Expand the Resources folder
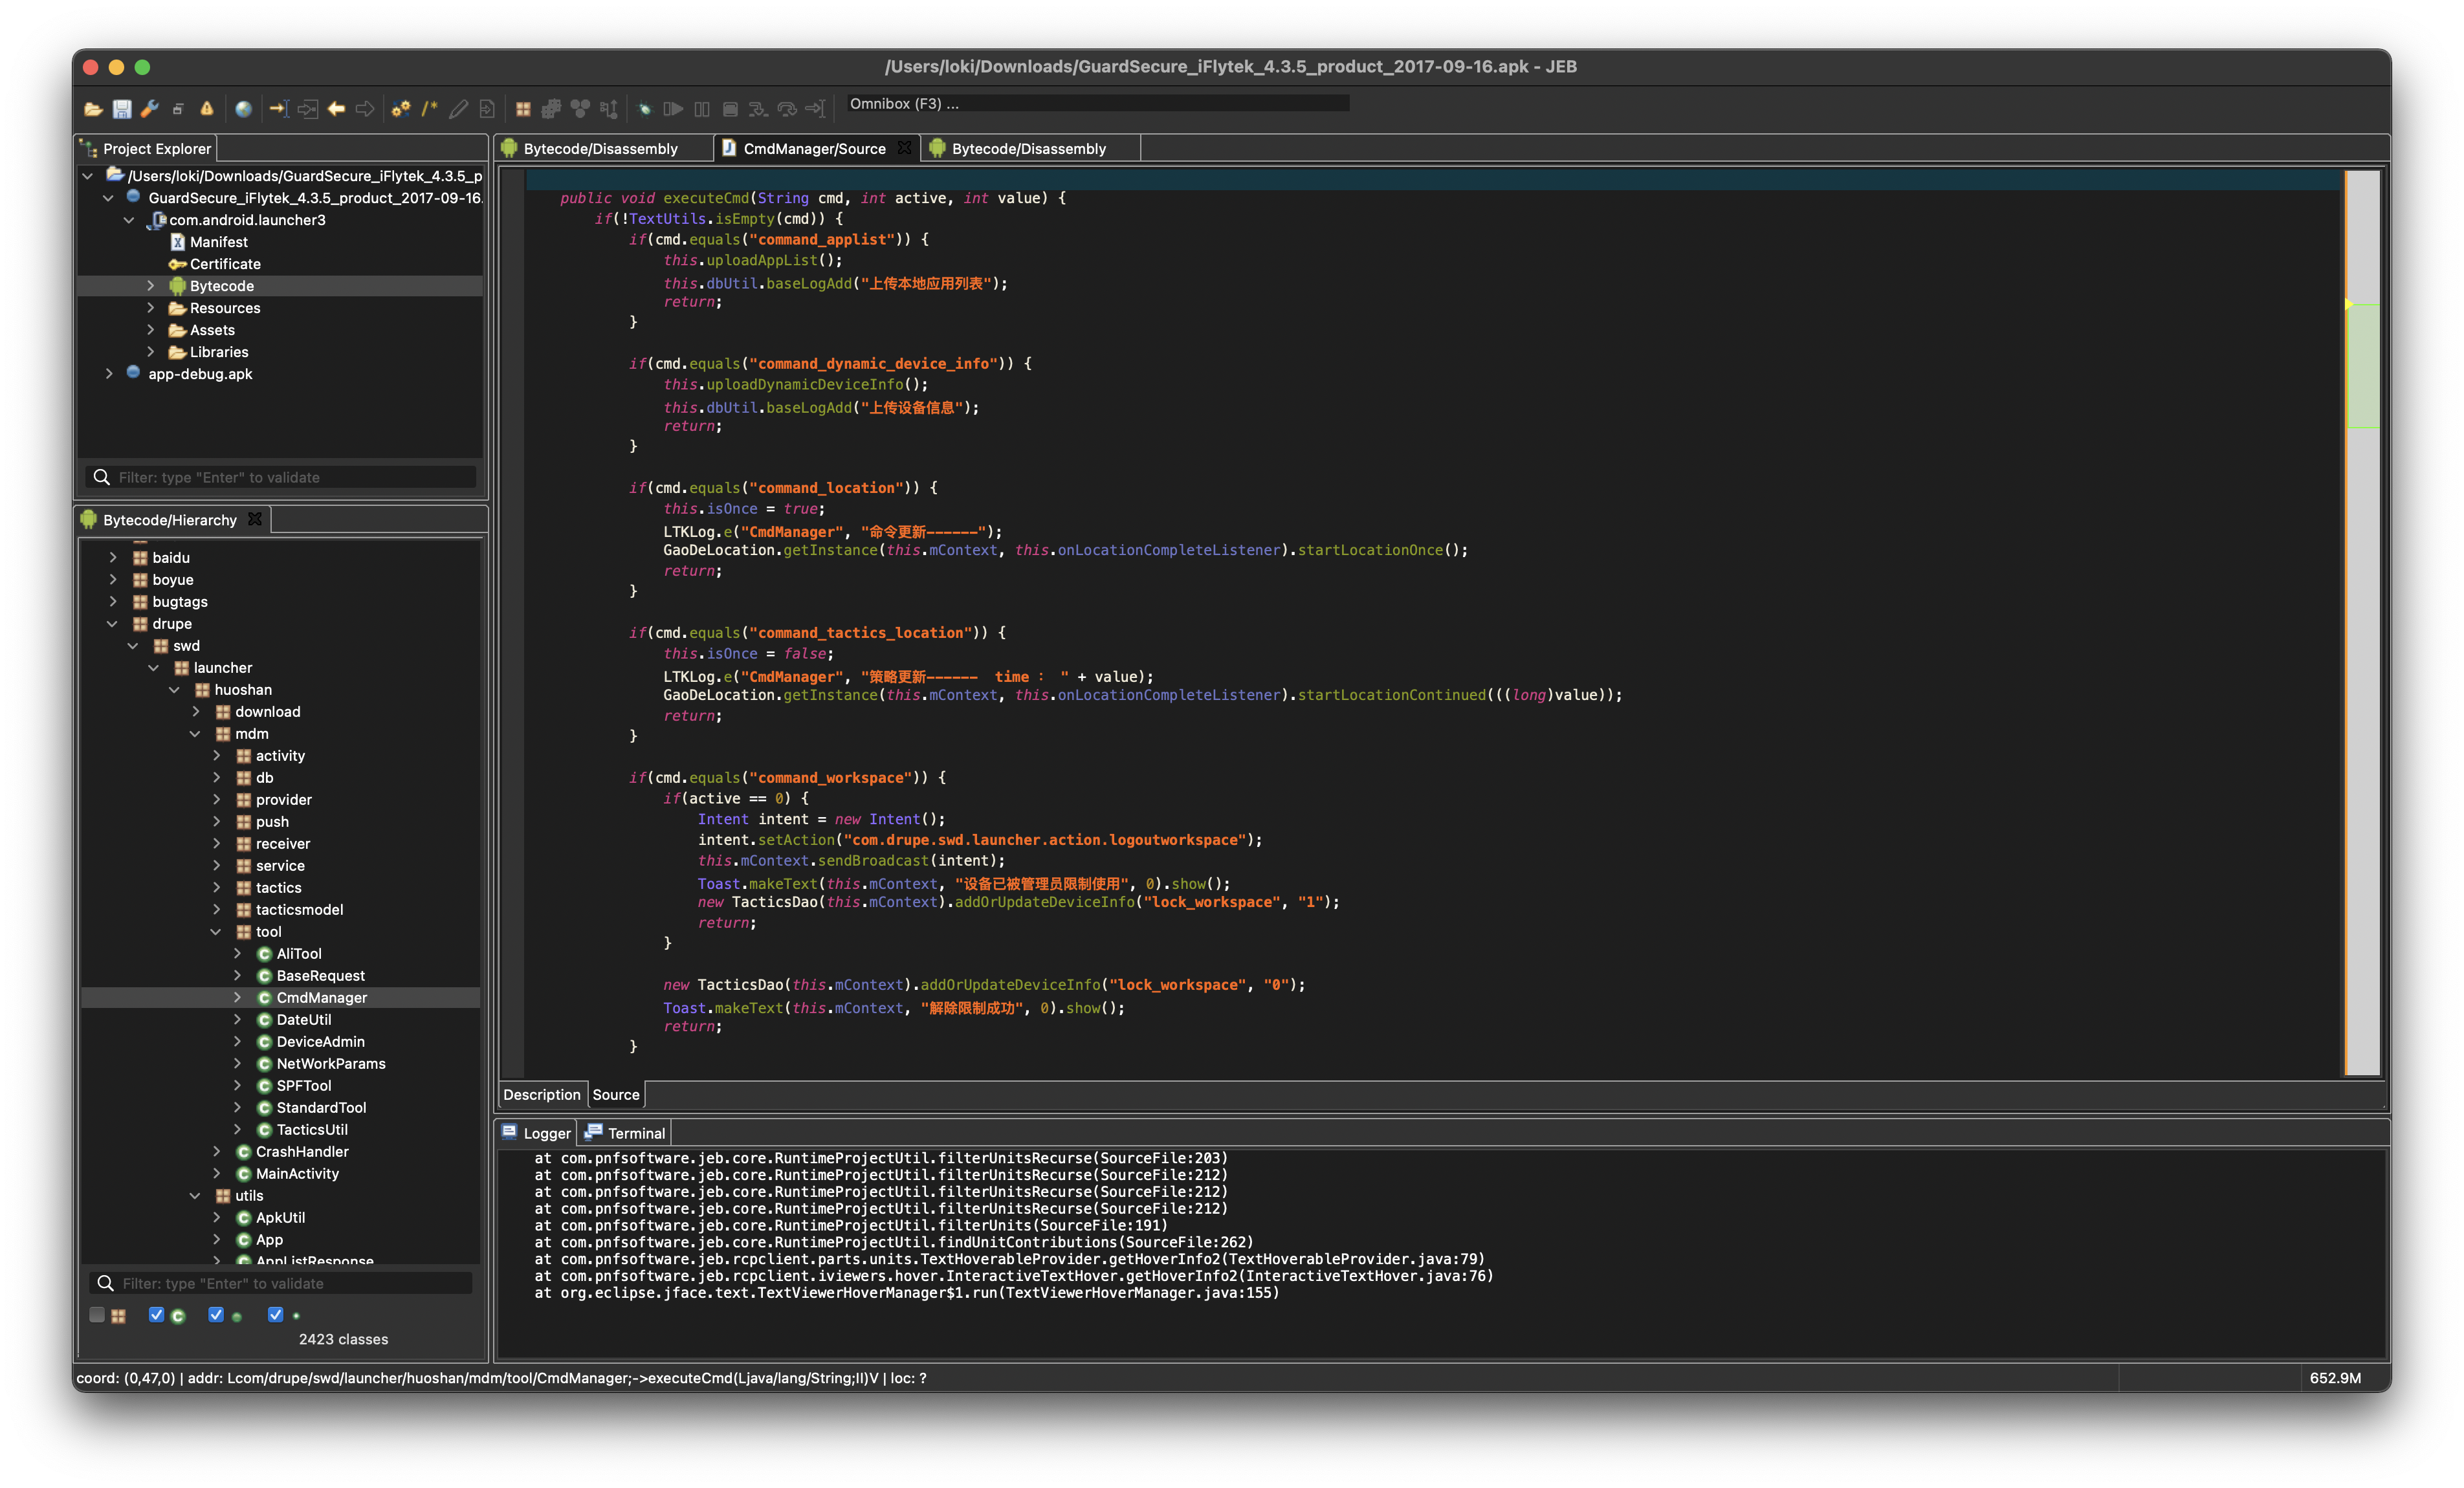The width and height of the screenshot is (2464, 1488). coord(151,308)
